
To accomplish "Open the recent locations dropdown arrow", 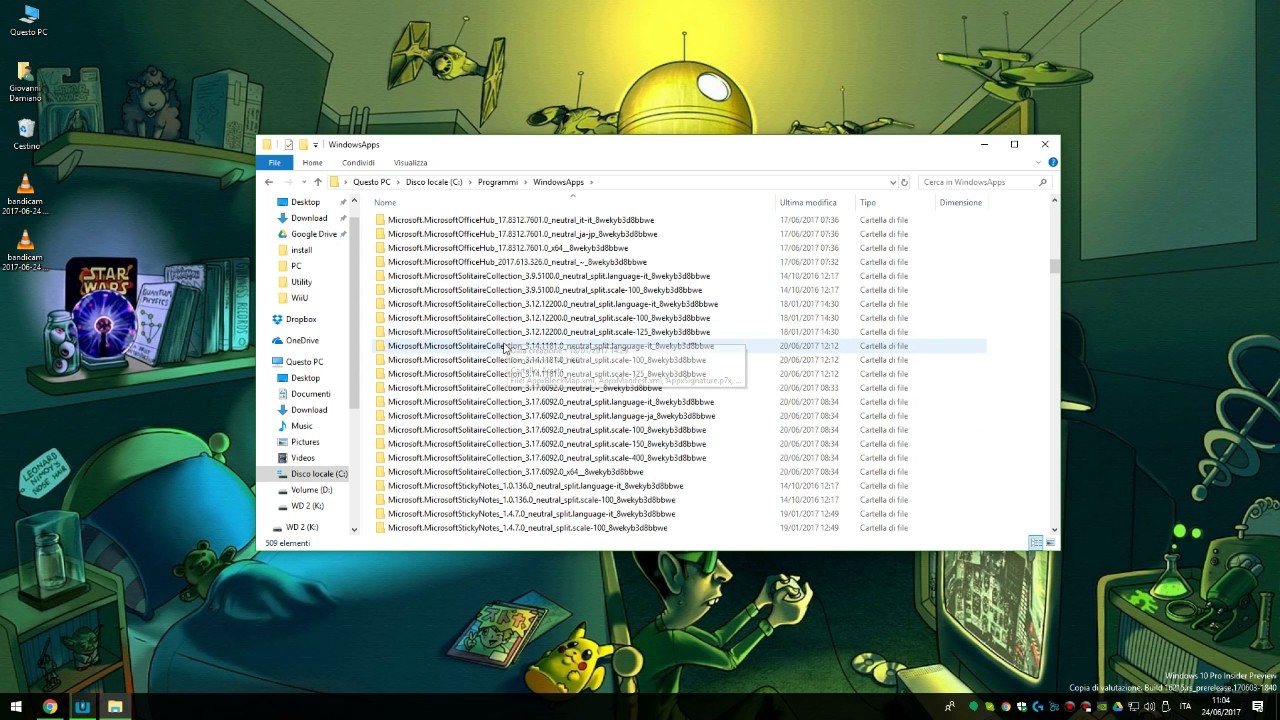I will point(303,182).
